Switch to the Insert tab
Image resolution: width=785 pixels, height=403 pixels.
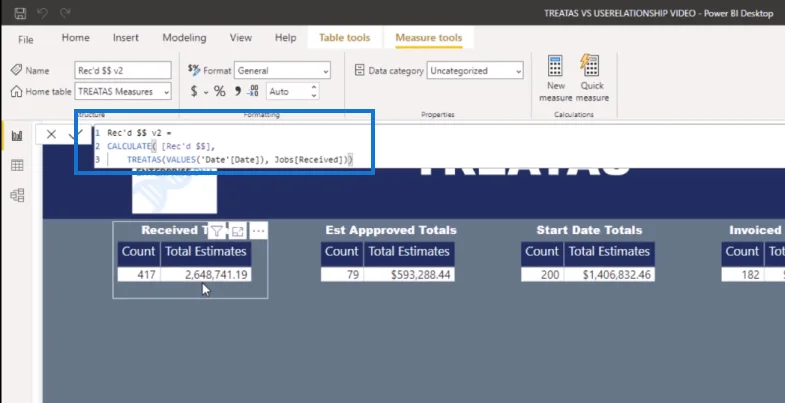click(126, 38)
